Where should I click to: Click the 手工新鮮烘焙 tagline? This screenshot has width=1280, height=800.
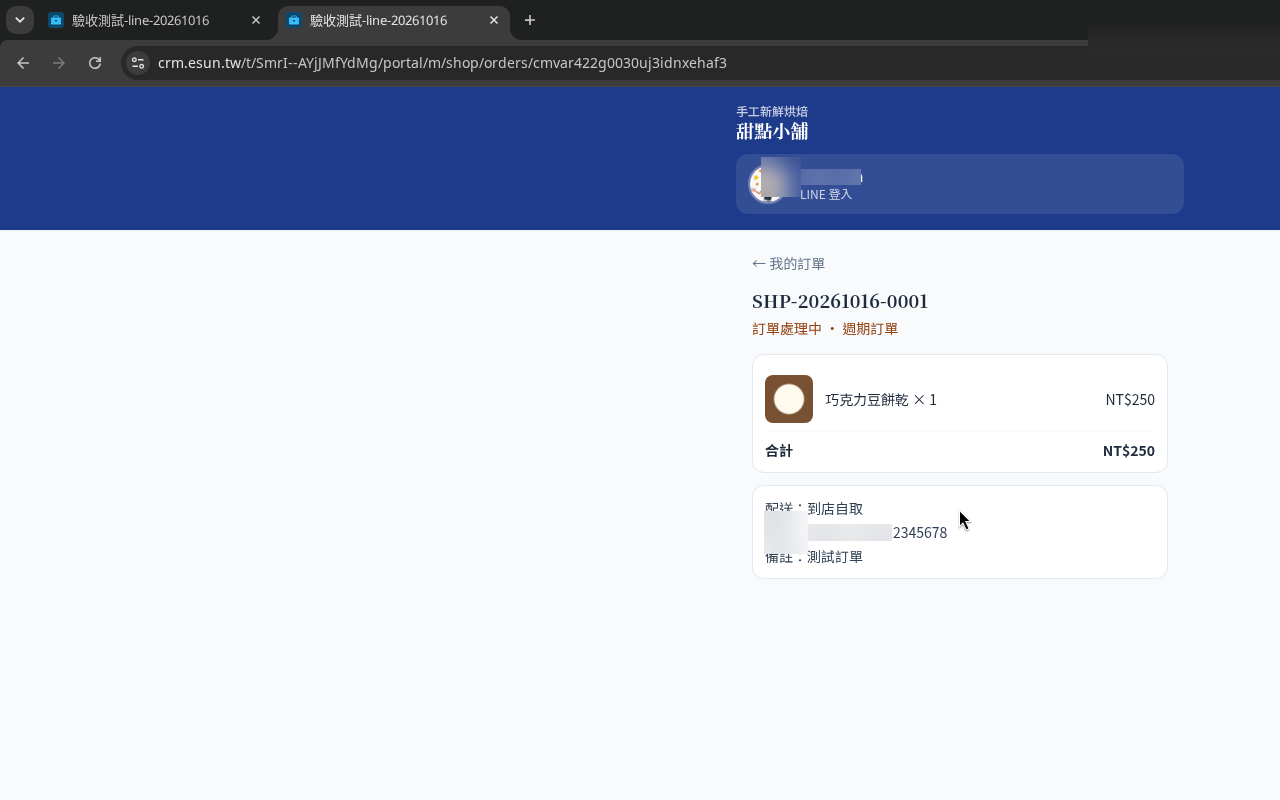click(x=772, y=111)
